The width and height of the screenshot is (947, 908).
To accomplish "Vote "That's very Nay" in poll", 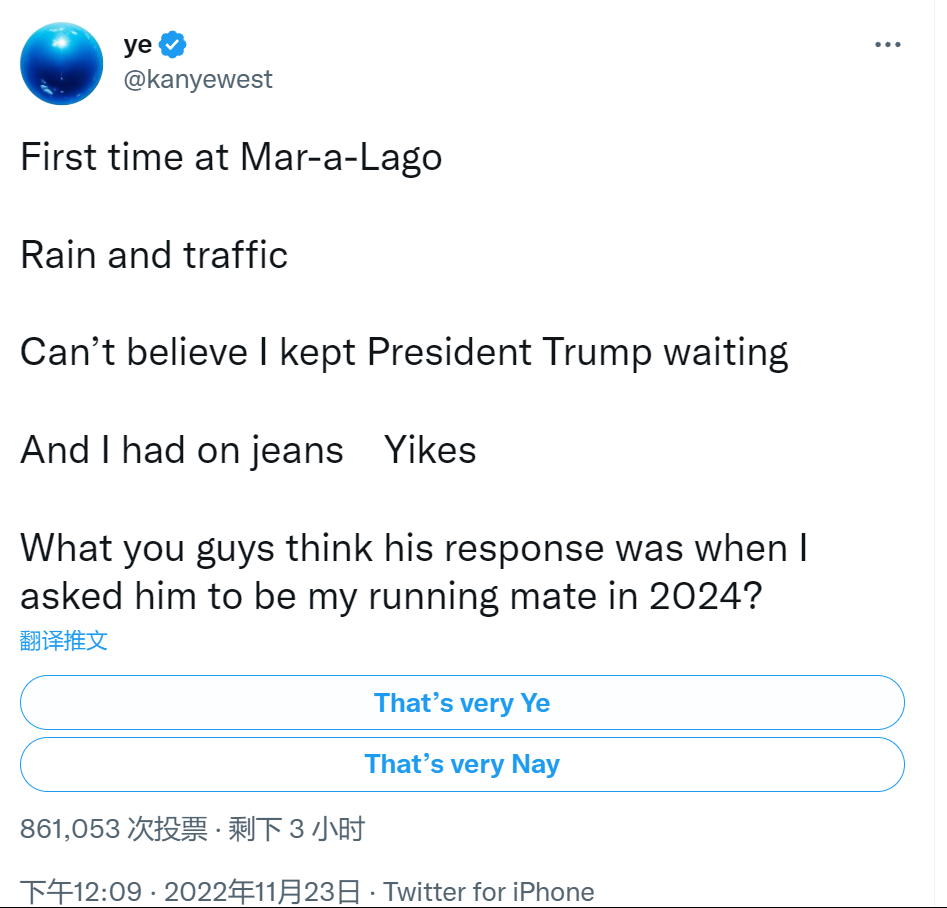I will point(462,765).
